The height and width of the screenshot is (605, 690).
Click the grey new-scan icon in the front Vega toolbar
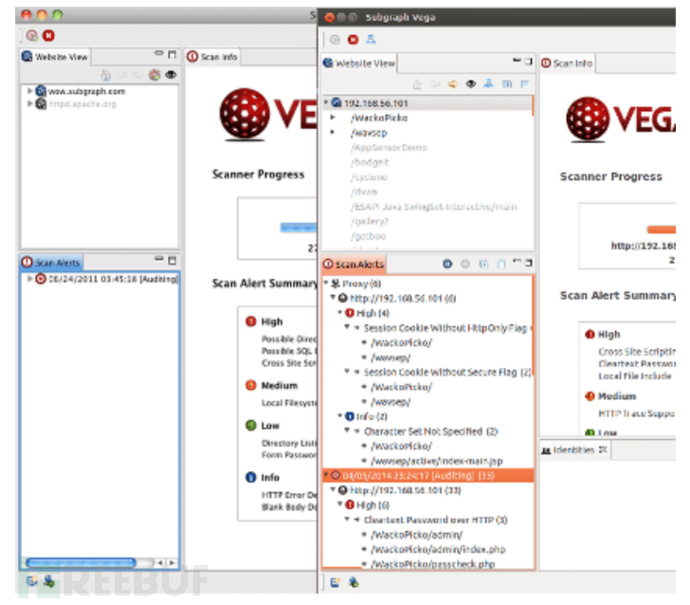[335, 40]
